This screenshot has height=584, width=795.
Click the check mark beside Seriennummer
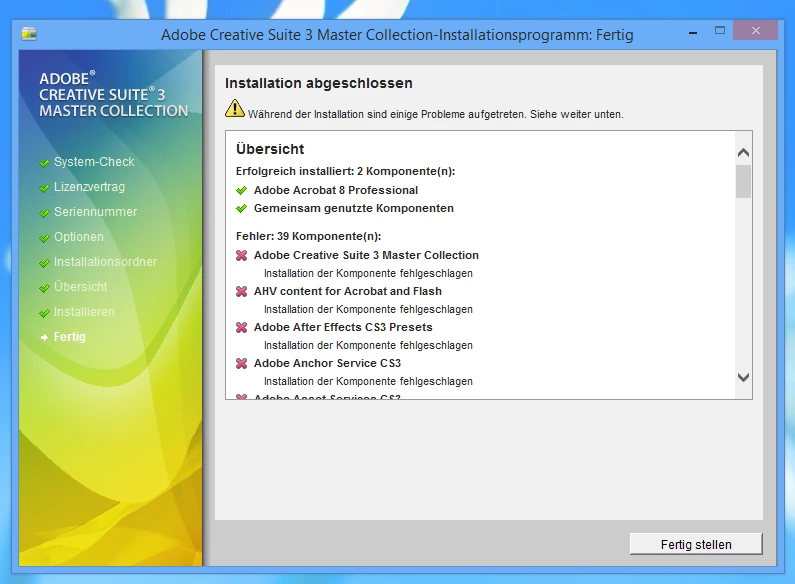coord(45,213)
